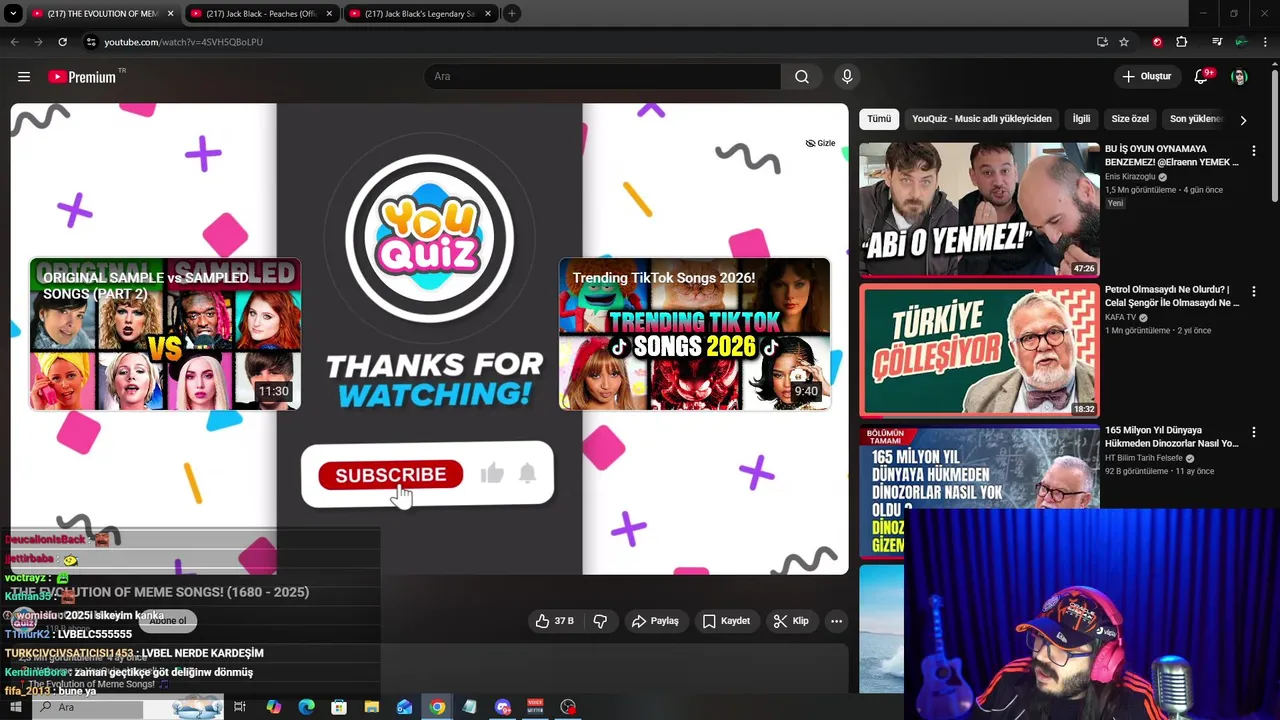Open Original Sample vs Sampled Songs end card
1280x720 pixels.
pos(165,334)
